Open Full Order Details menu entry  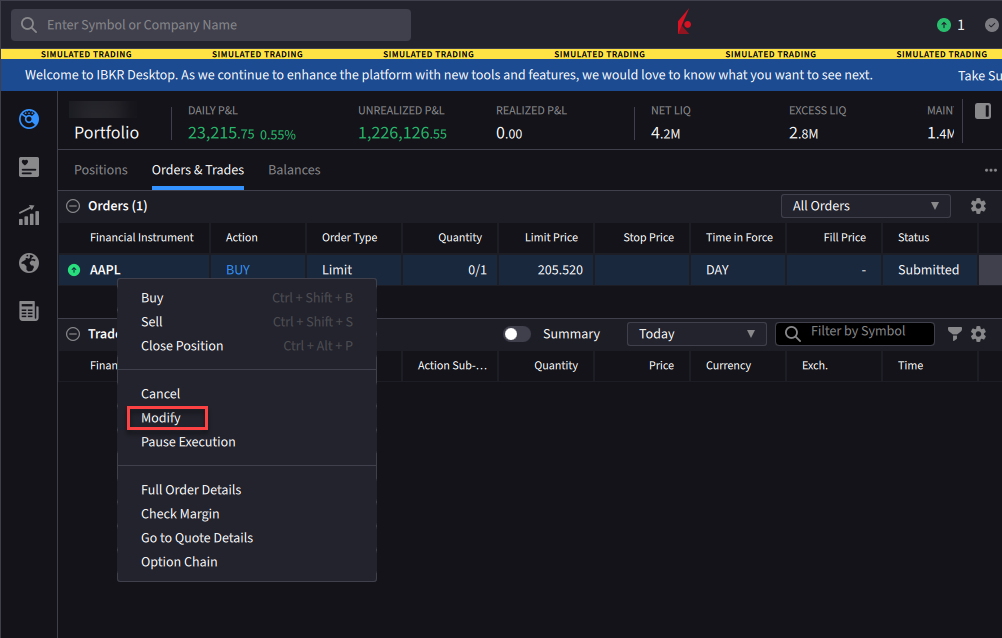[x=247, y=490]
